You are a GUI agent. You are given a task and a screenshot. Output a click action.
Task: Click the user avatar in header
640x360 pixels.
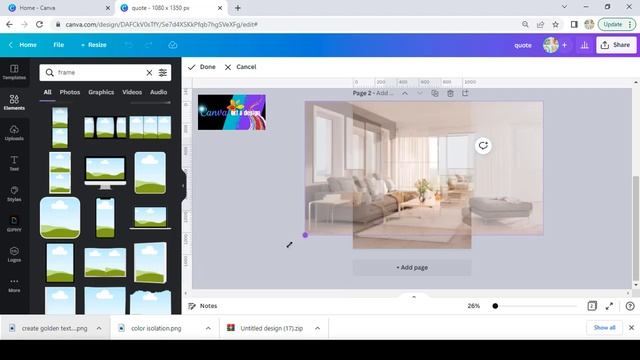click(551, 45)
